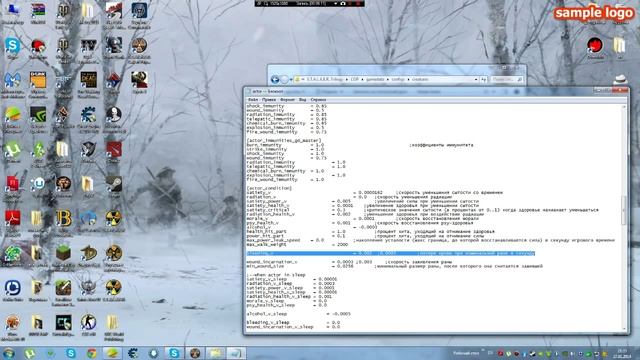Screen dimensions: 640x360
Task: Open the dark CS:GO desktop shortcut
Action: 63,322
